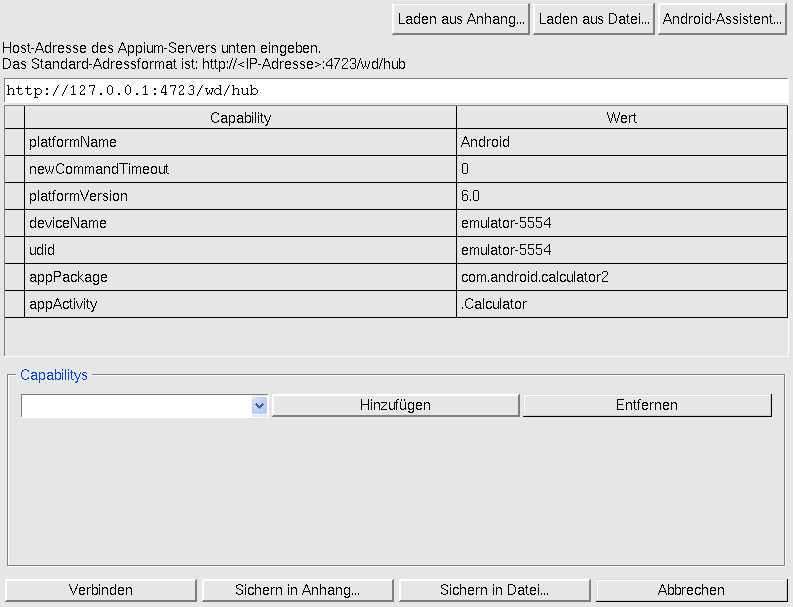Click the appPackage value com.android.calculator2
Screen dimensions: 793x607
coord(621,277)
